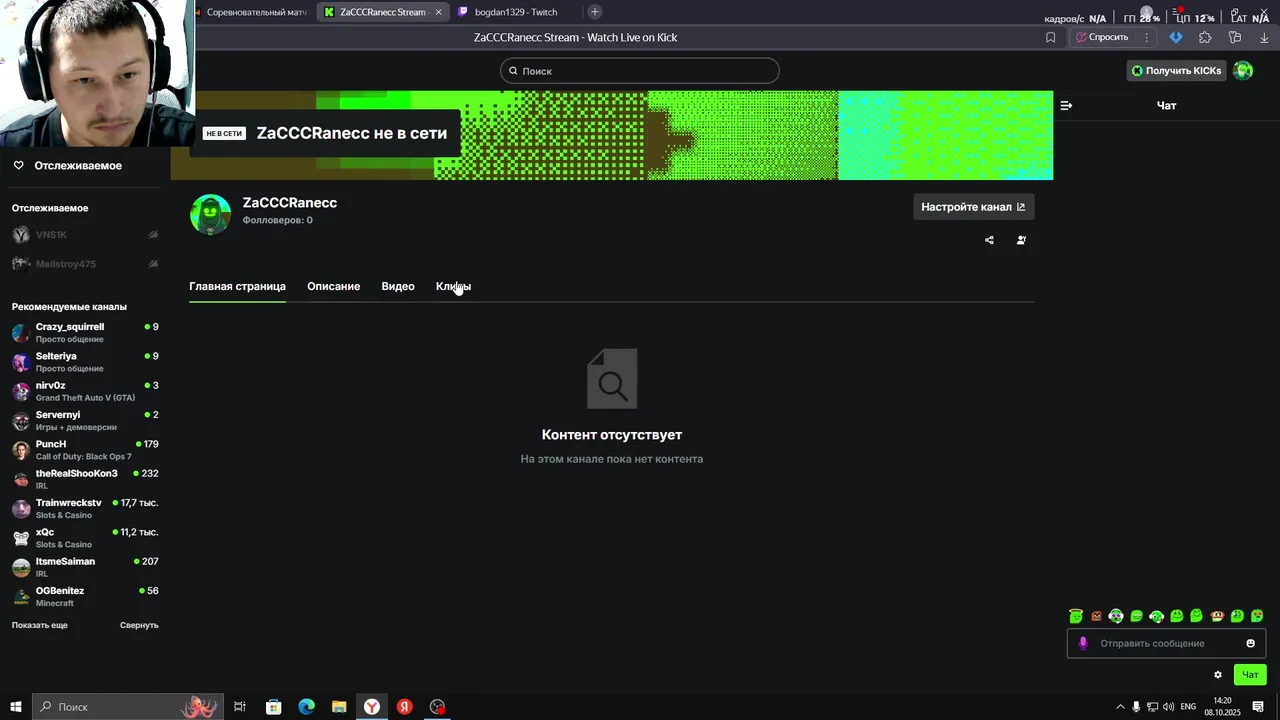Open recommended channel OGBenitez
The width and height of the screenshot is (1280, 720).
[85, 596]
